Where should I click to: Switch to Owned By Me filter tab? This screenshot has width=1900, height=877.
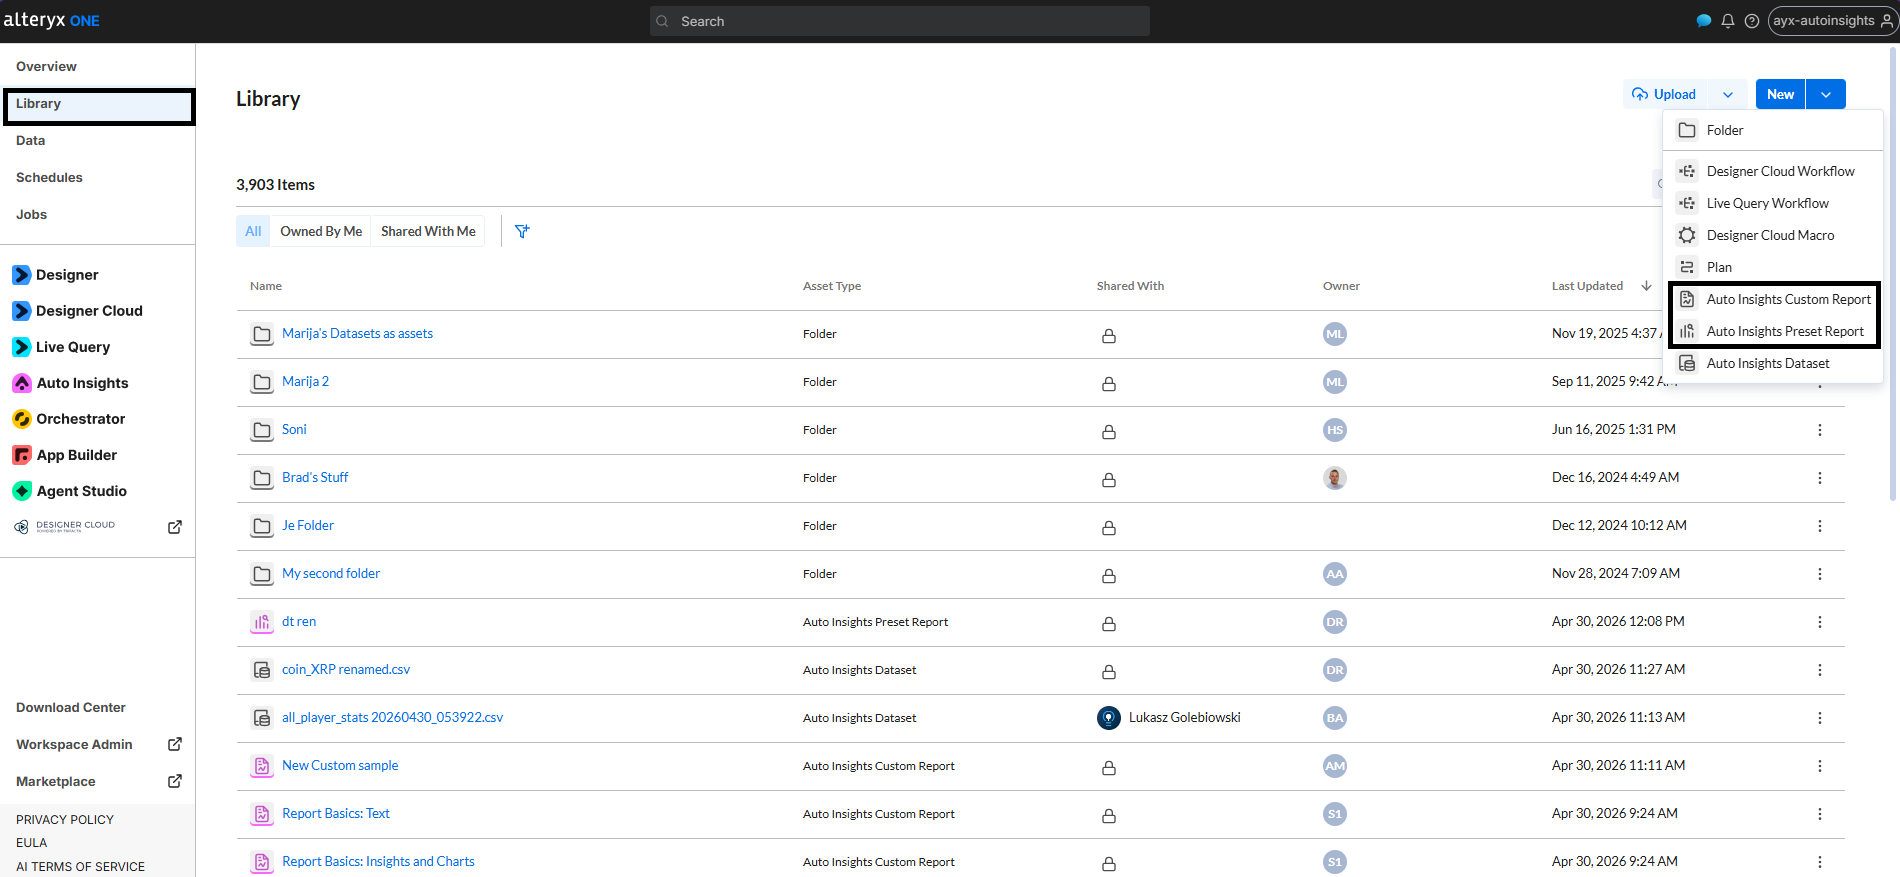321,231
